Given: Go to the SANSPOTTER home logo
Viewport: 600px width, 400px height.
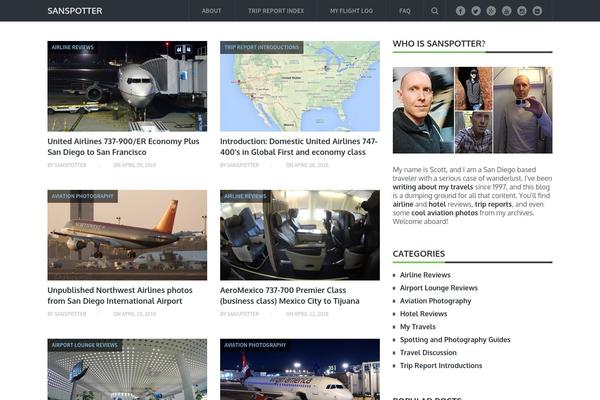Looking at the screenshot, I should (75, 11).
